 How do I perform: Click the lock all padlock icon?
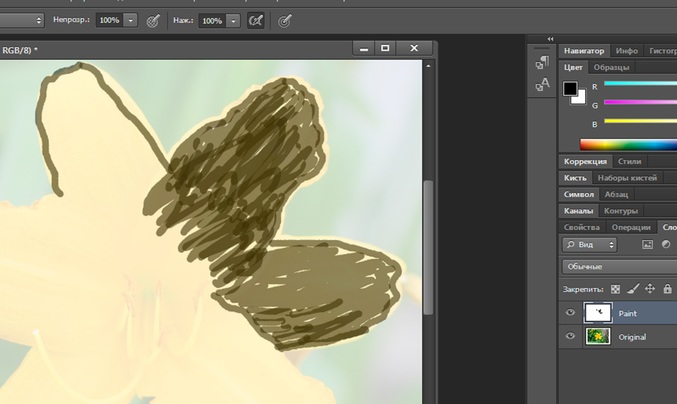[x=667, y=289]
